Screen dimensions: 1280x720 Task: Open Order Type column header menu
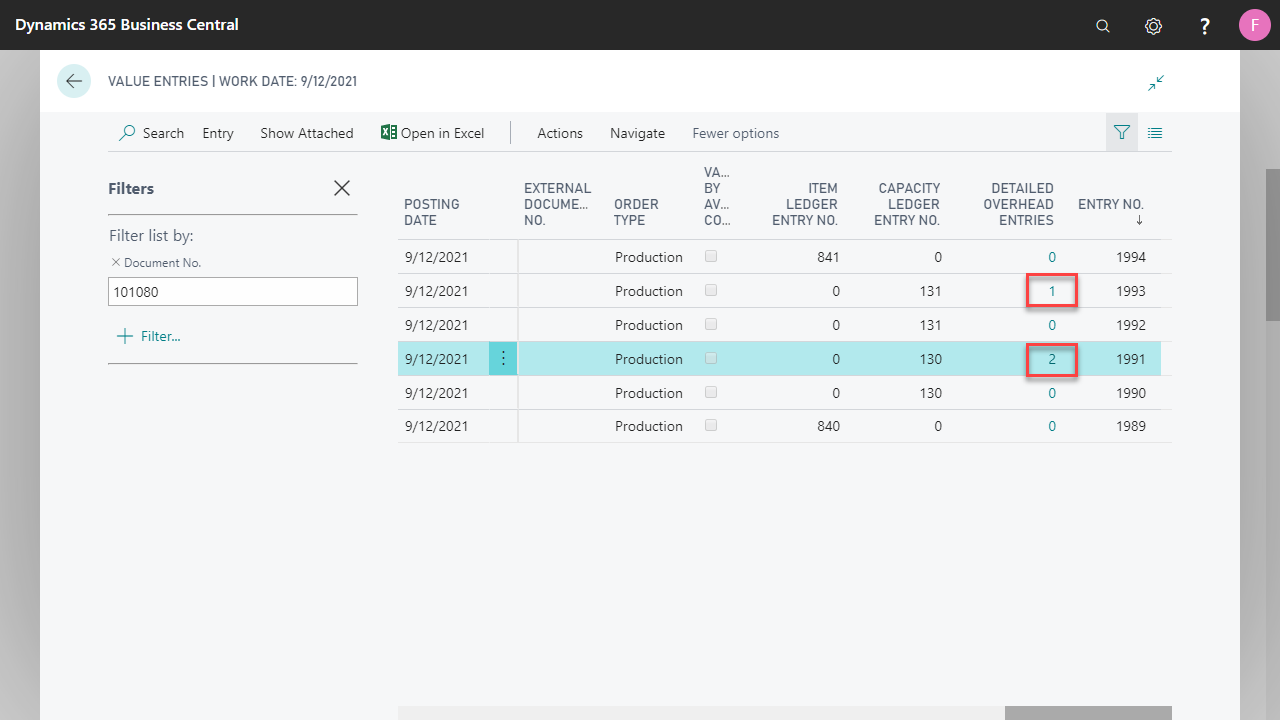click(x=636, y=212)
